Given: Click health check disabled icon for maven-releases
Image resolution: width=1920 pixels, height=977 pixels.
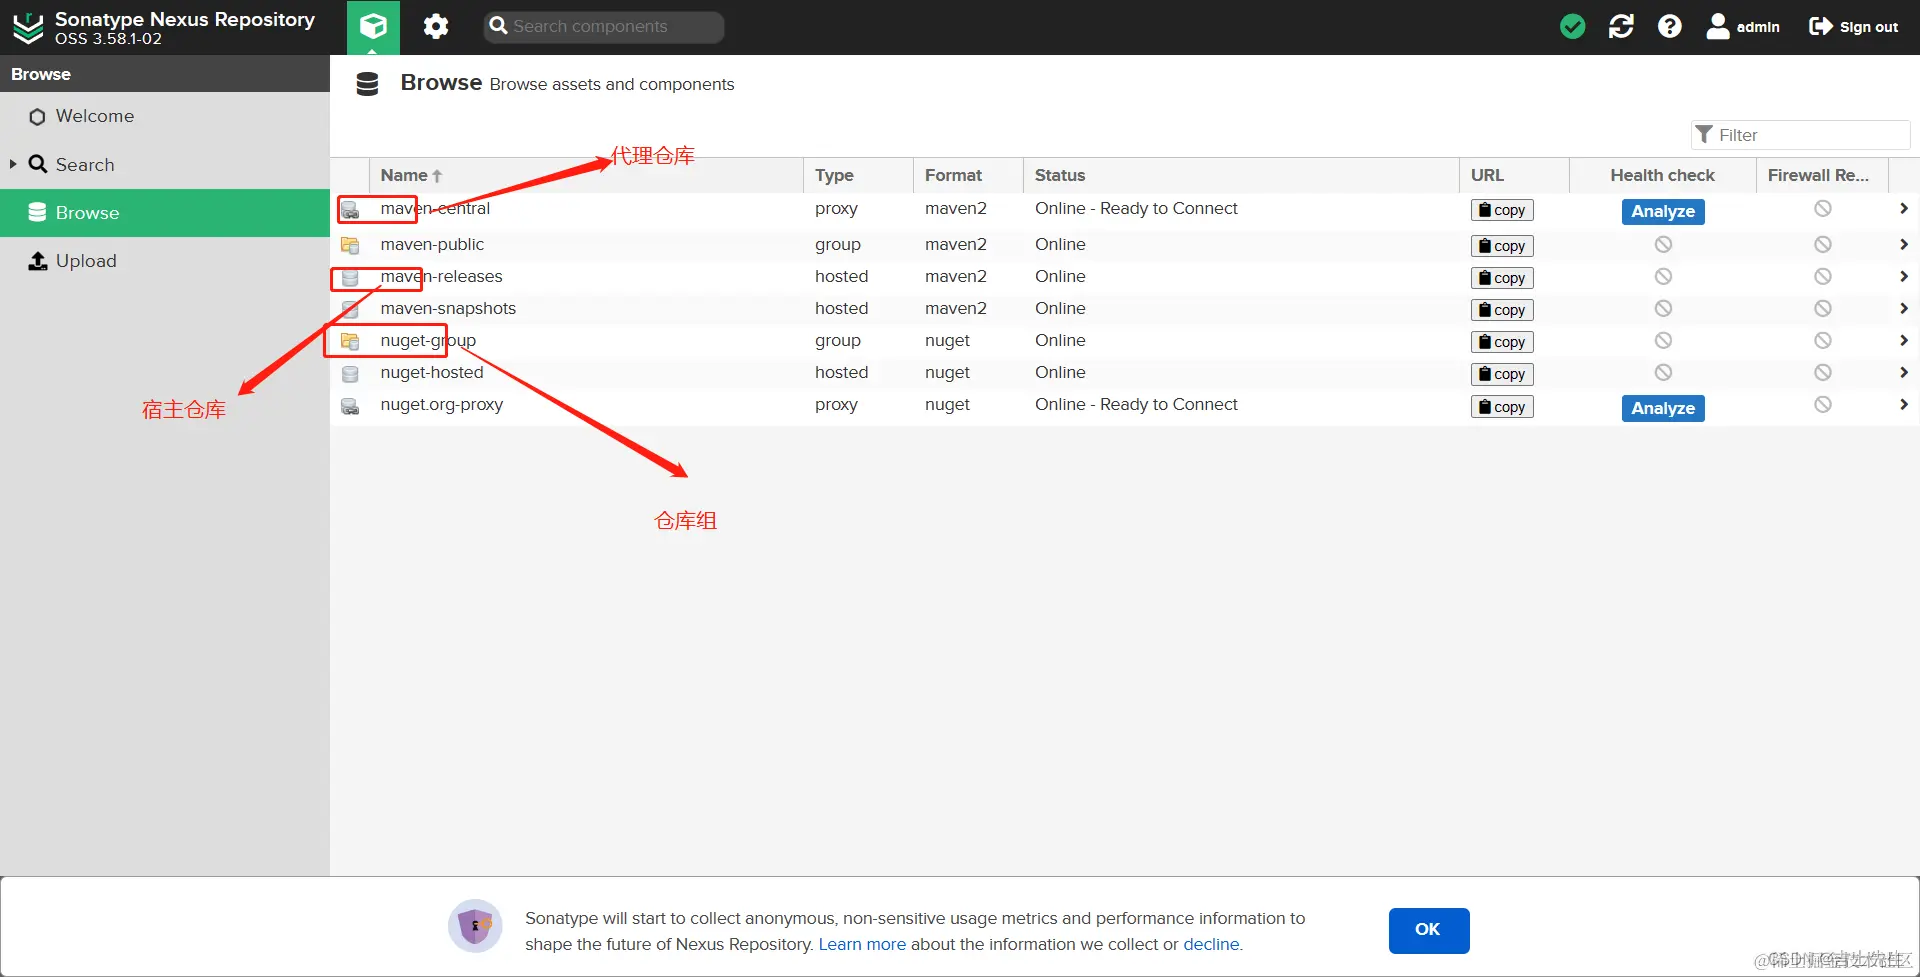Looking at the screenshot, I should coord(1663,276).
